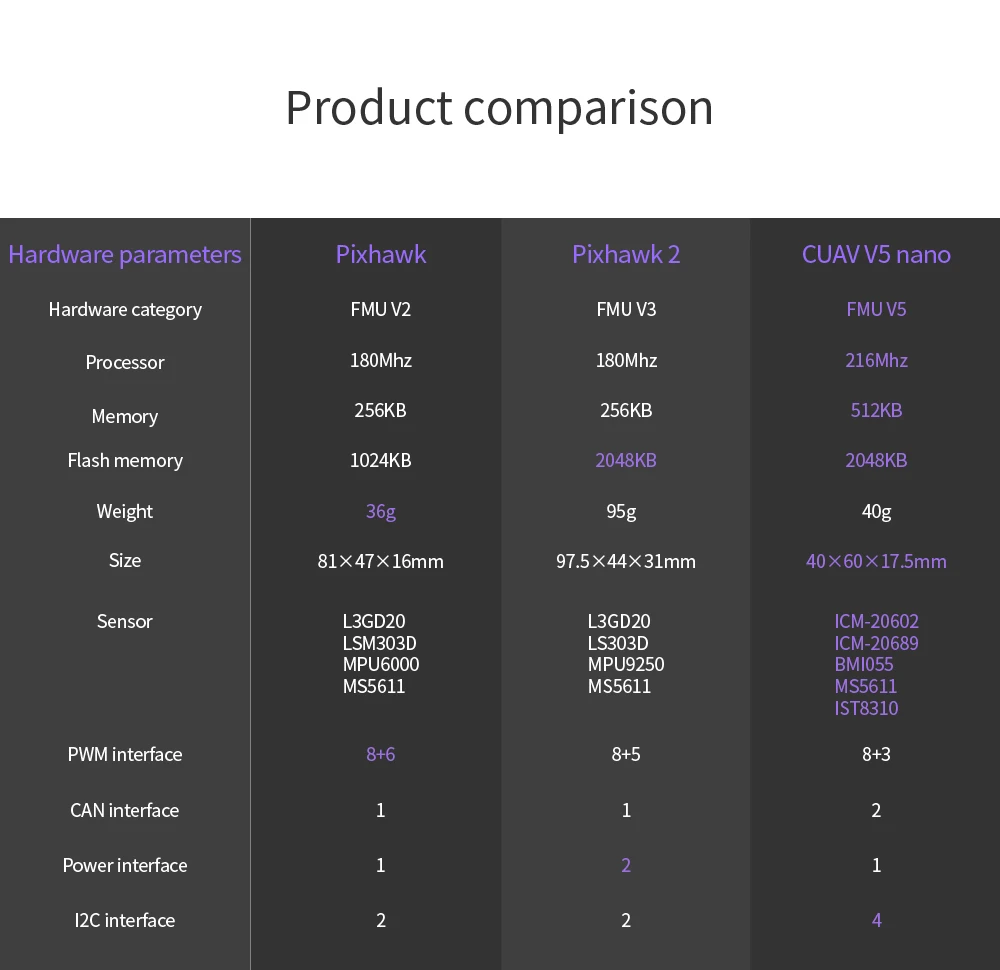Select the 216Mhz processor value
This screenshot has height=970, width=1000.
coord(876,360)
